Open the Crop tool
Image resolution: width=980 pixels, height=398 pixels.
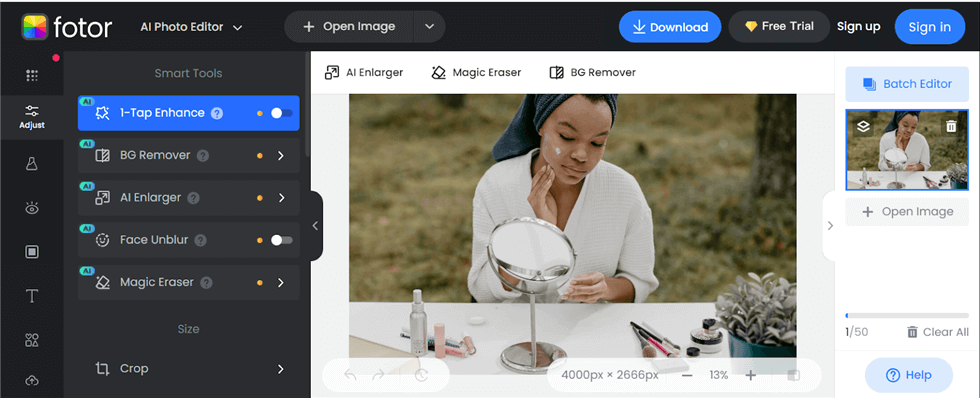189,369
